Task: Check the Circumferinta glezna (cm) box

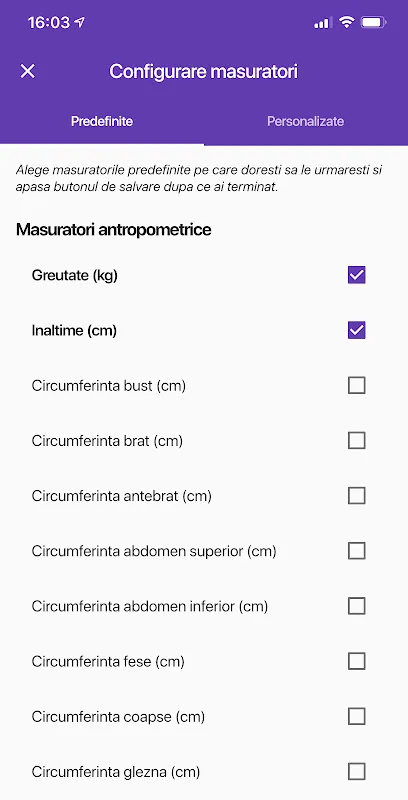Action: 356,771
